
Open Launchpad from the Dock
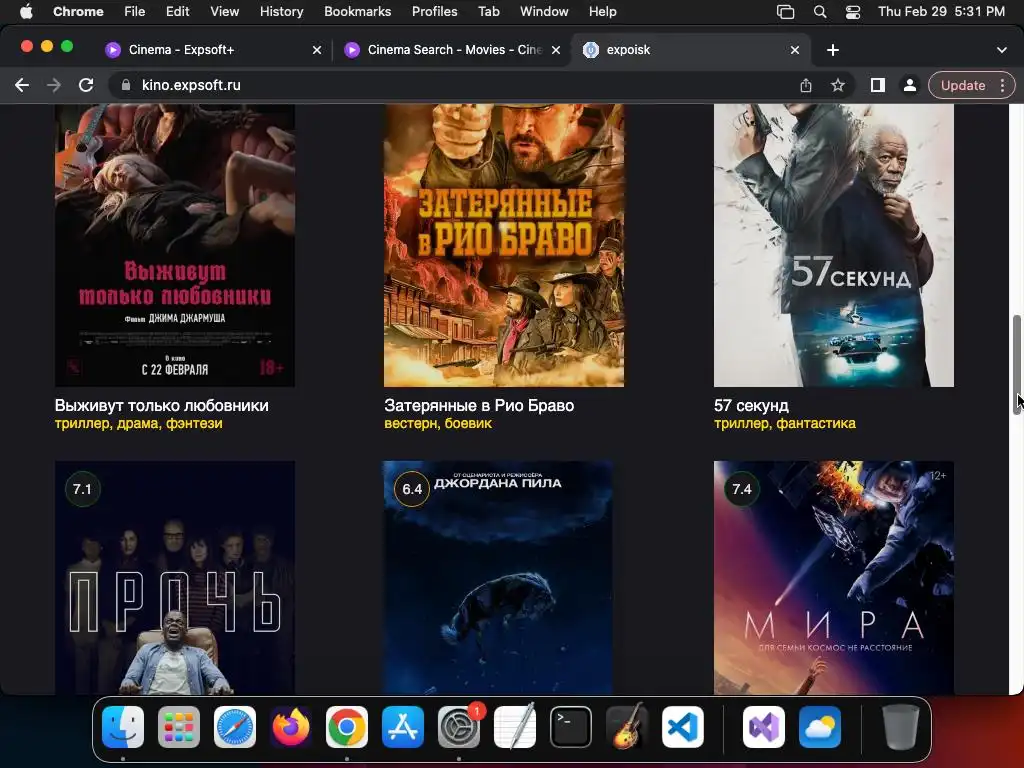pyautogui.click(x=179, y=727)
